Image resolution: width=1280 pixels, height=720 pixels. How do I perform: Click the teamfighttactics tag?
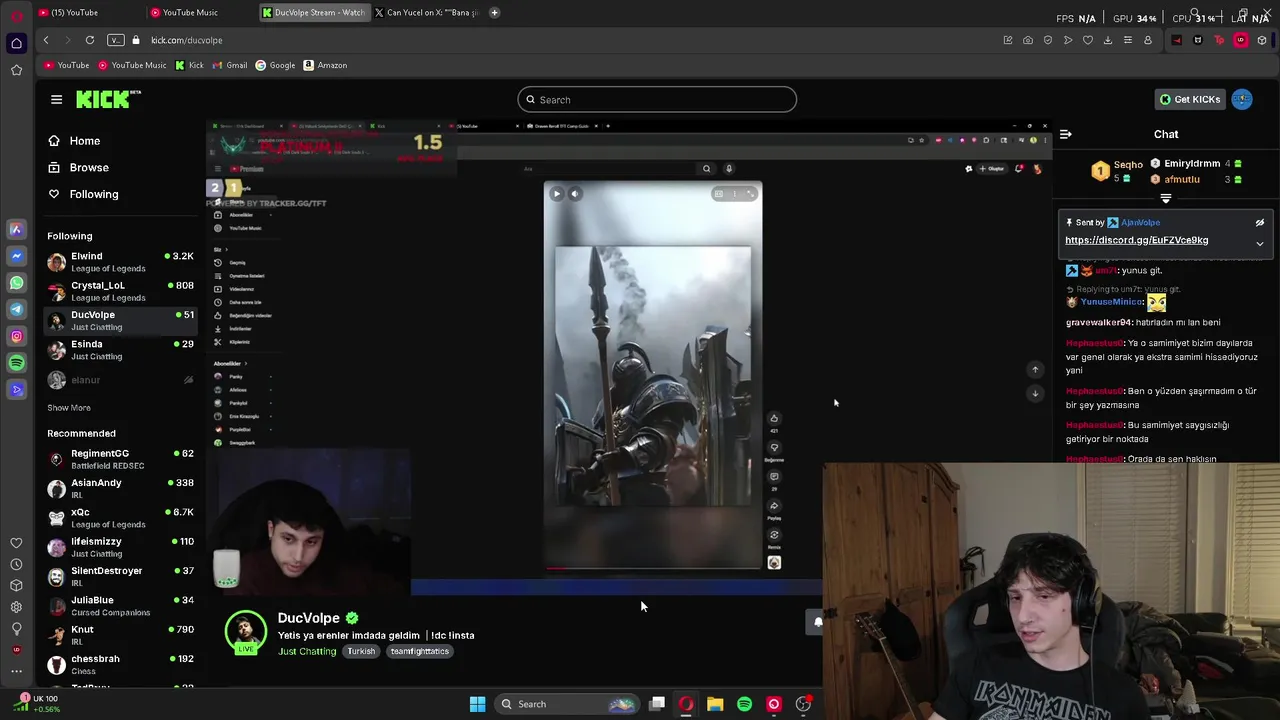(420, 651)
